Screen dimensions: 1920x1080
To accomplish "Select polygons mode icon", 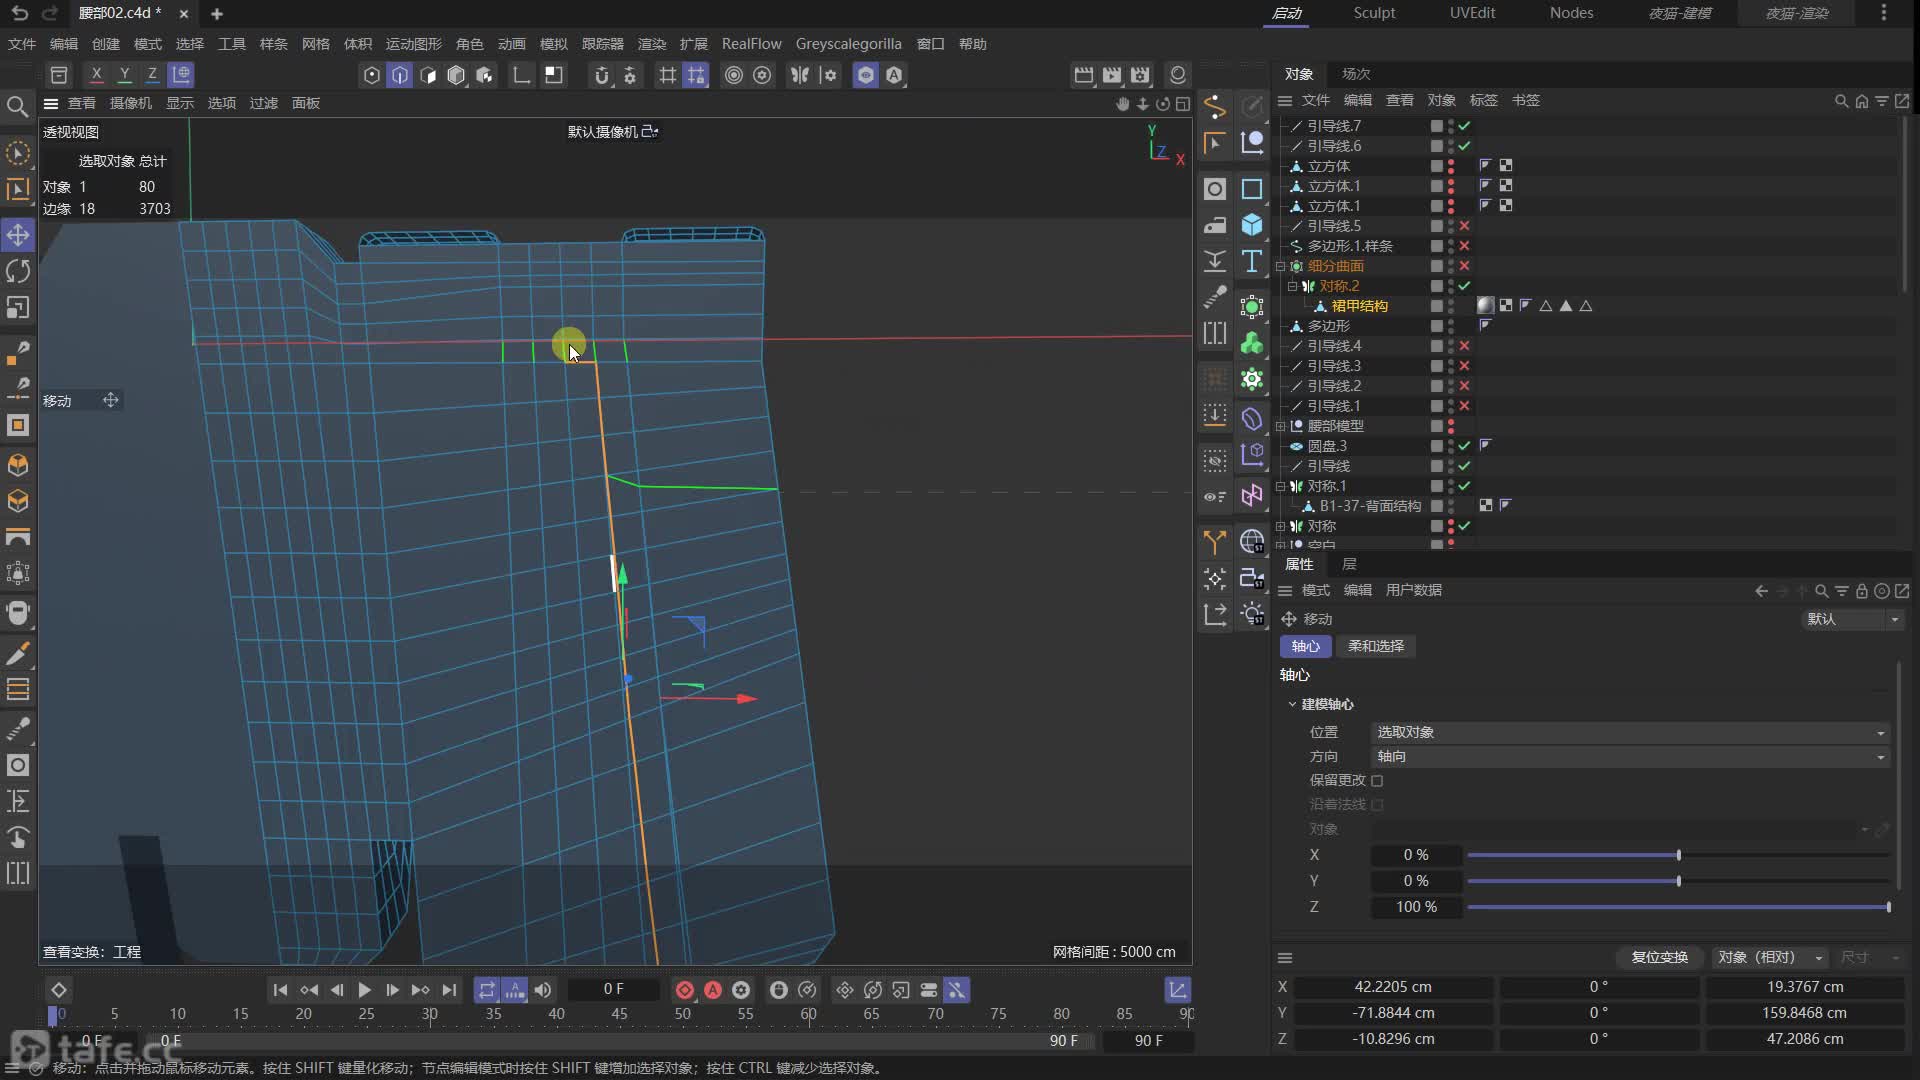I will tap(428, 75).
